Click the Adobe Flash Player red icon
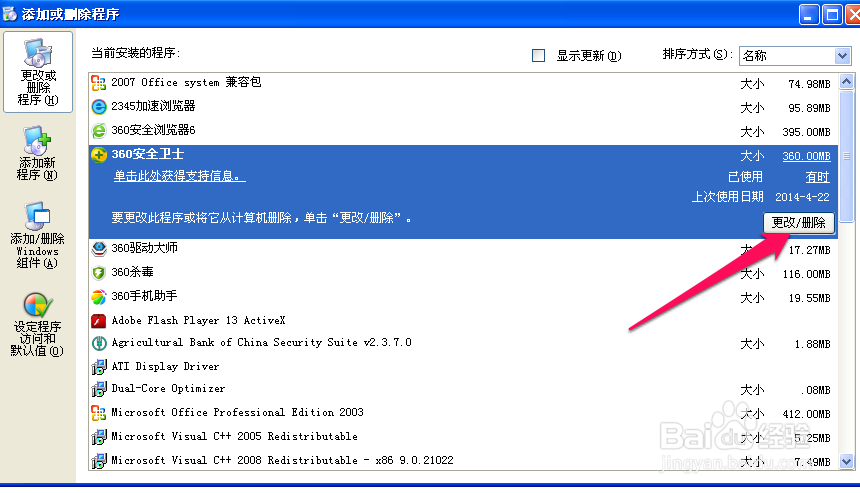The width and height of the screenshot is (860, 493). point(99,321)
